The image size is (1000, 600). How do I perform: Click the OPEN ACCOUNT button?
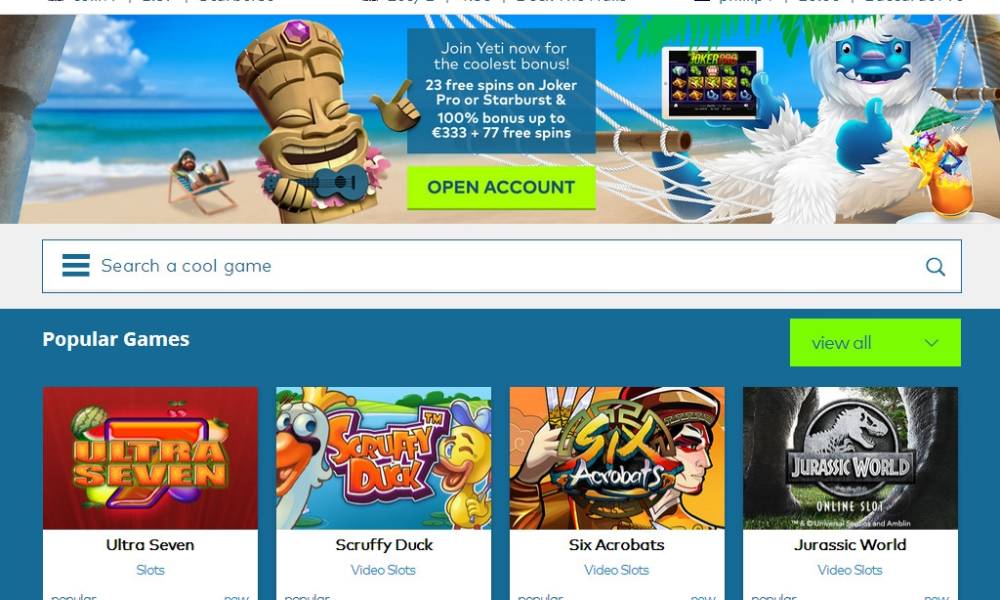tap(501, 187)
